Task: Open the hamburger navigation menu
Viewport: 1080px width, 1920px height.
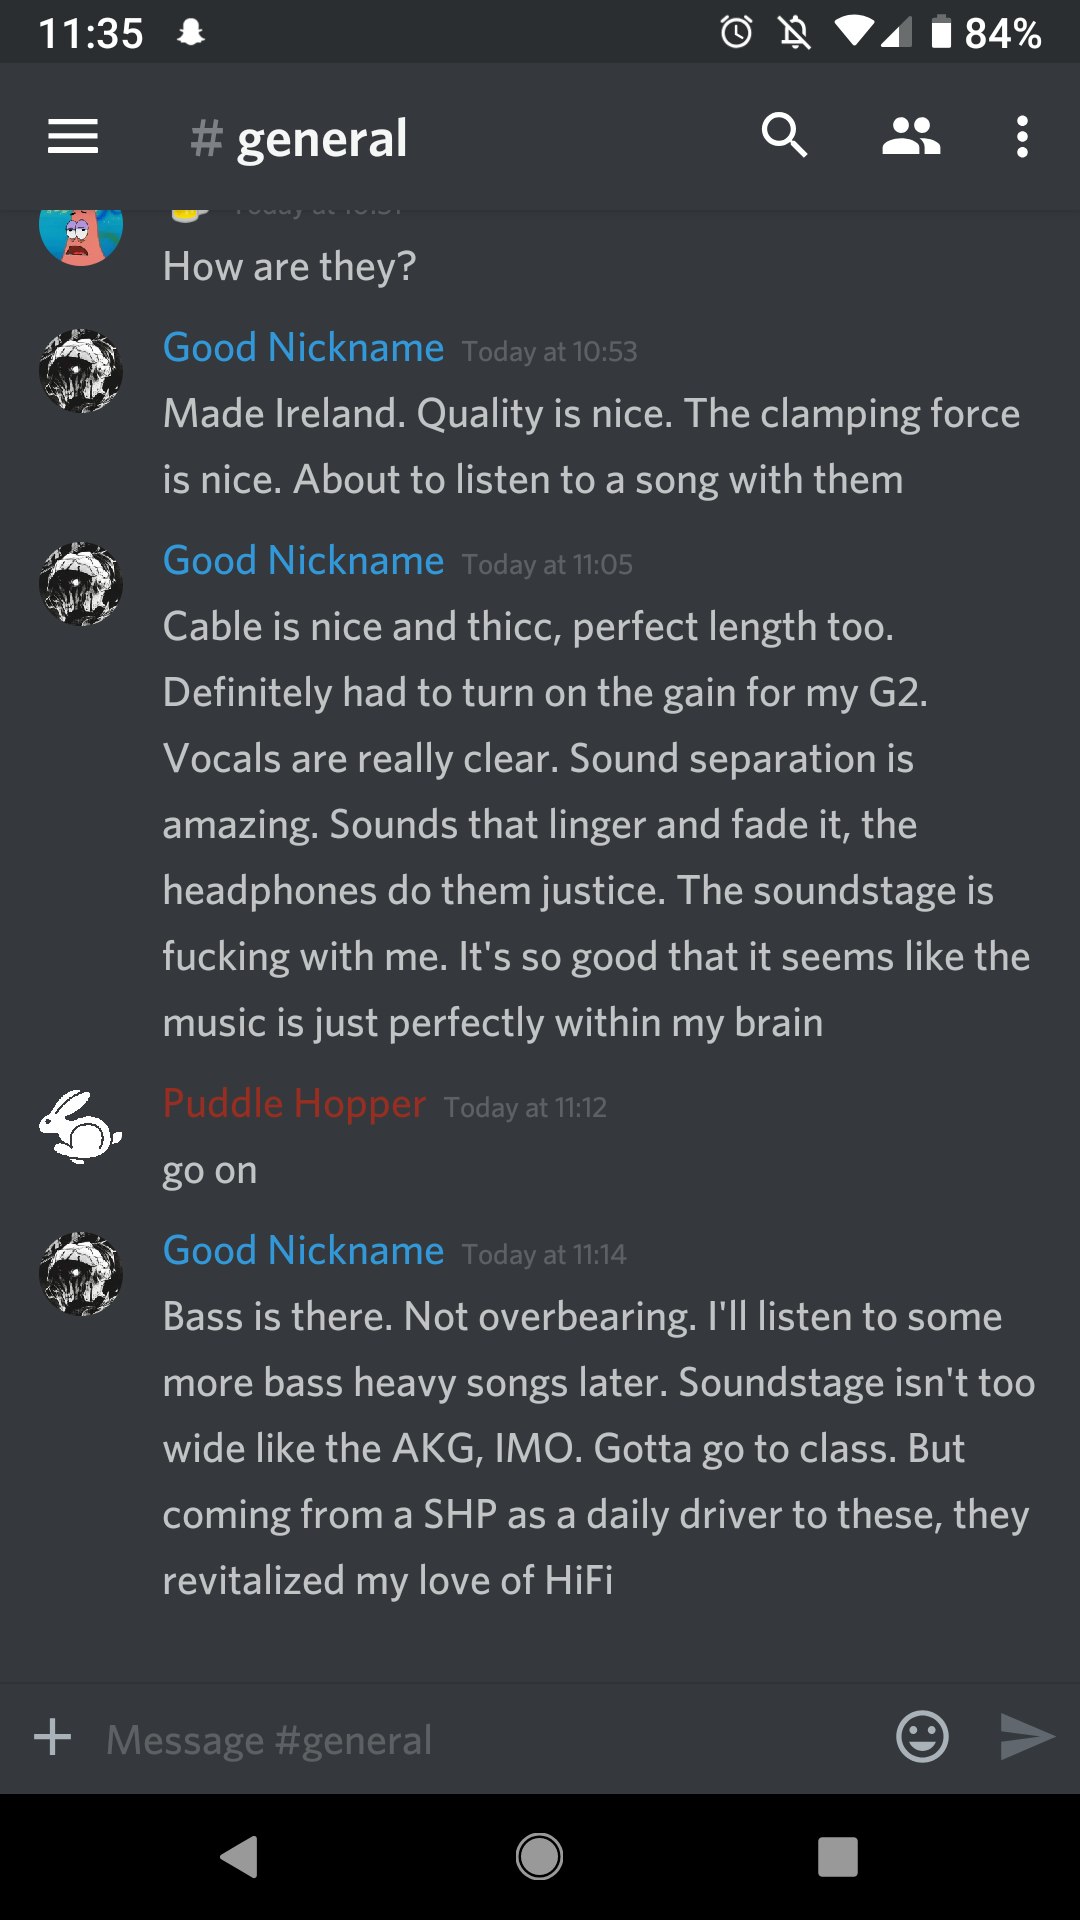Action: coord(73,137)
